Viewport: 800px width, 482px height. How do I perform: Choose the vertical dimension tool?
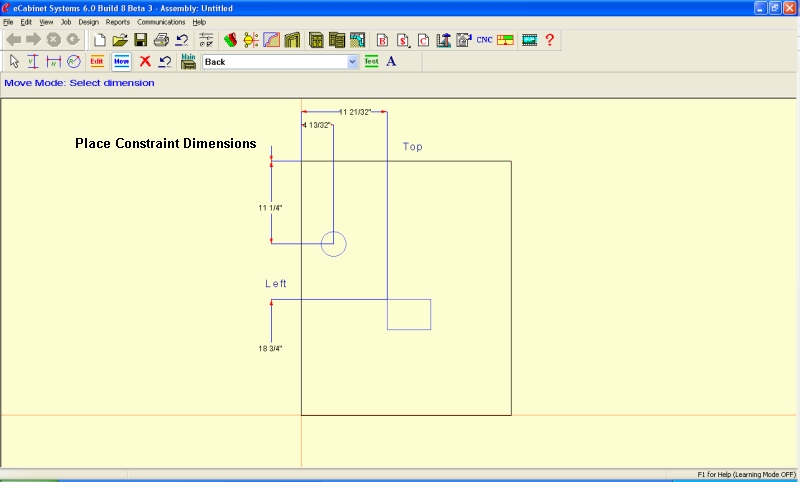tap(33, 62)
